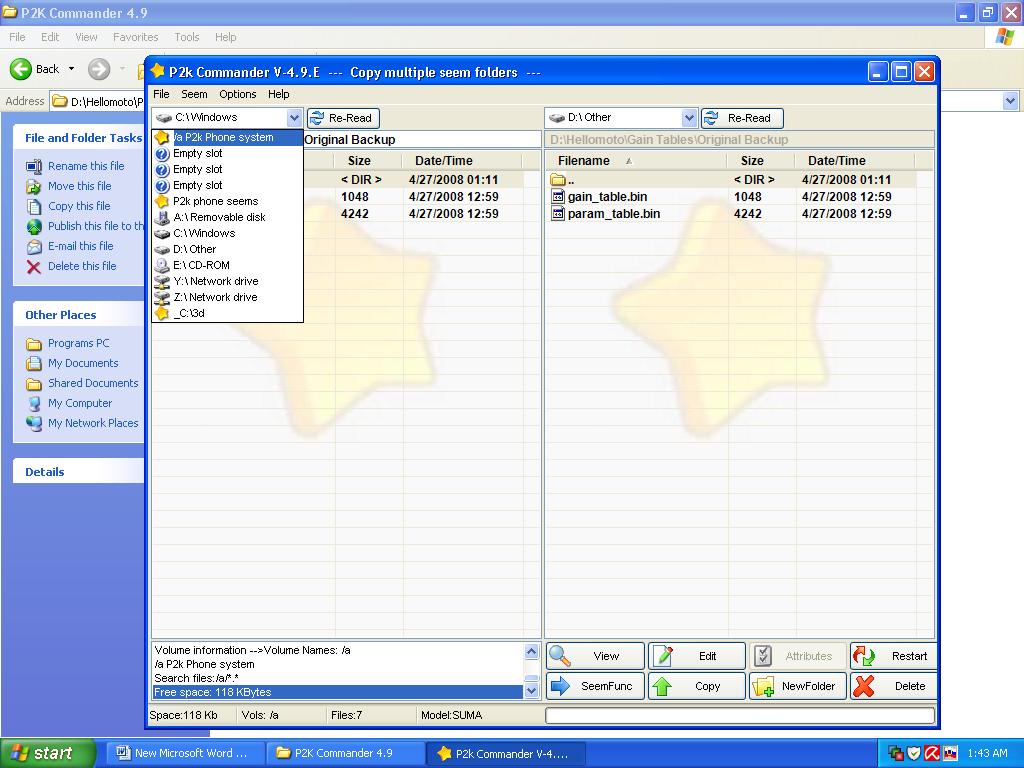Open the Edit menu in the Explorer window
Viewport: 1024px width, 768px height.
pos(50,37)
